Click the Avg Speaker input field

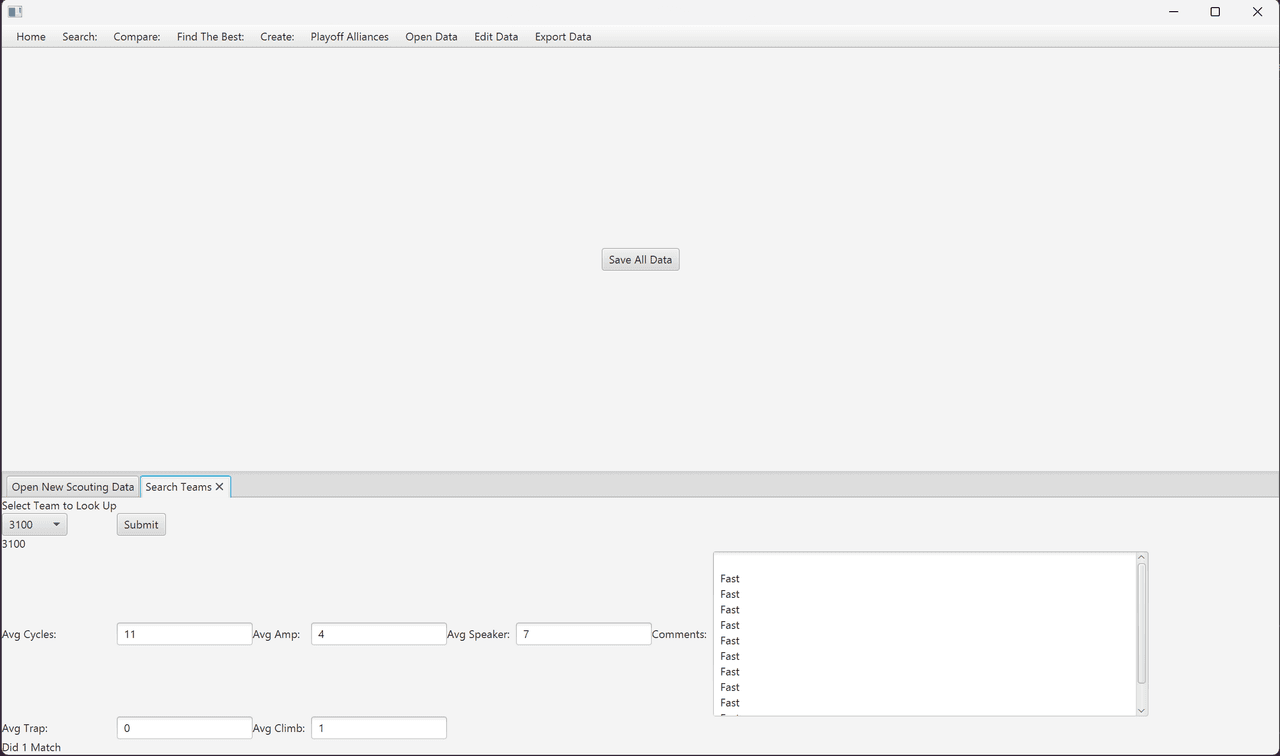click(x=583, y=634)
